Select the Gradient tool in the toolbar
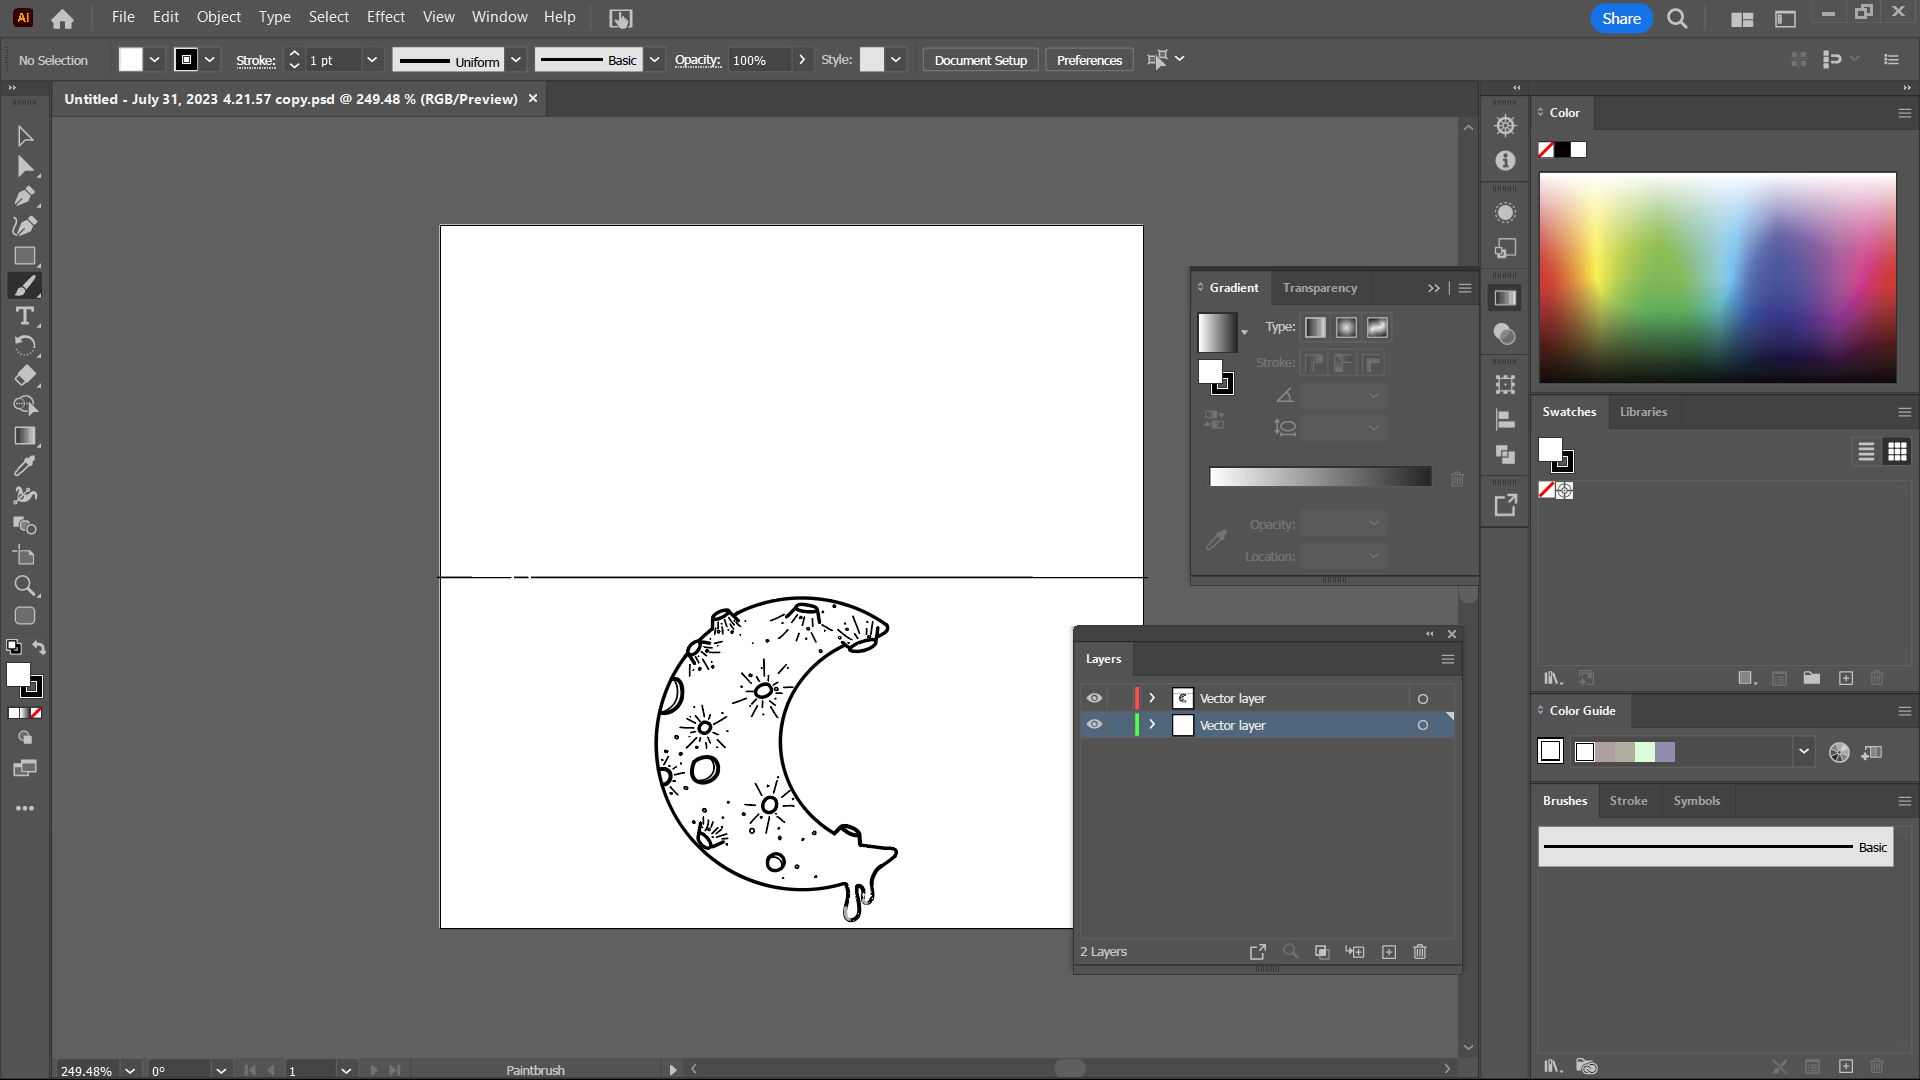Screen dimensions: 1920x1080 point(25,436)
